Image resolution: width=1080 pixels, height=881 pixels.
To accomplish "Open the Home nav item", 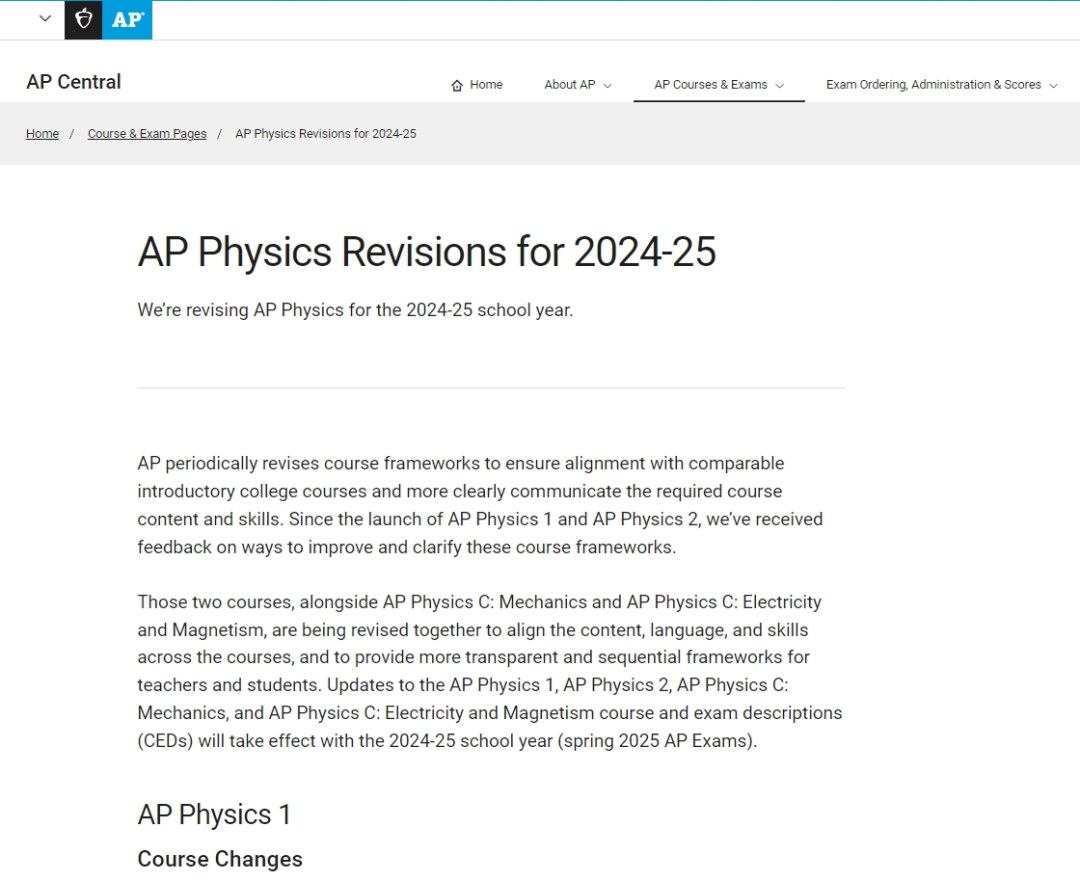I will 477,85.
